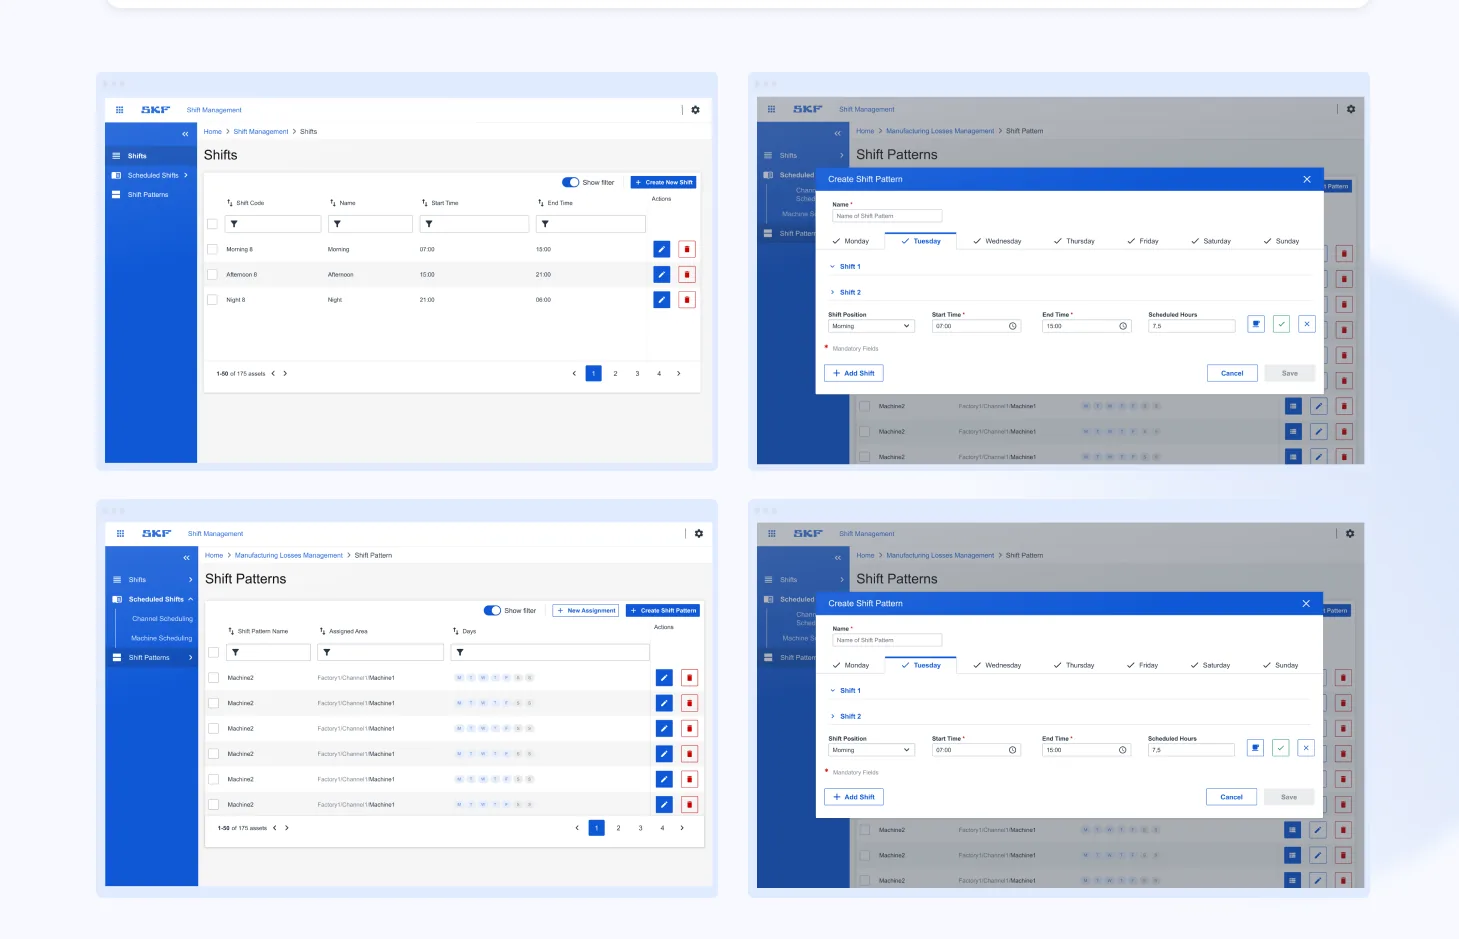This screenshot has width=1459, height=939.
Task: Close the upper Create Shift Pattern dialog
Action: point(1307,179)
